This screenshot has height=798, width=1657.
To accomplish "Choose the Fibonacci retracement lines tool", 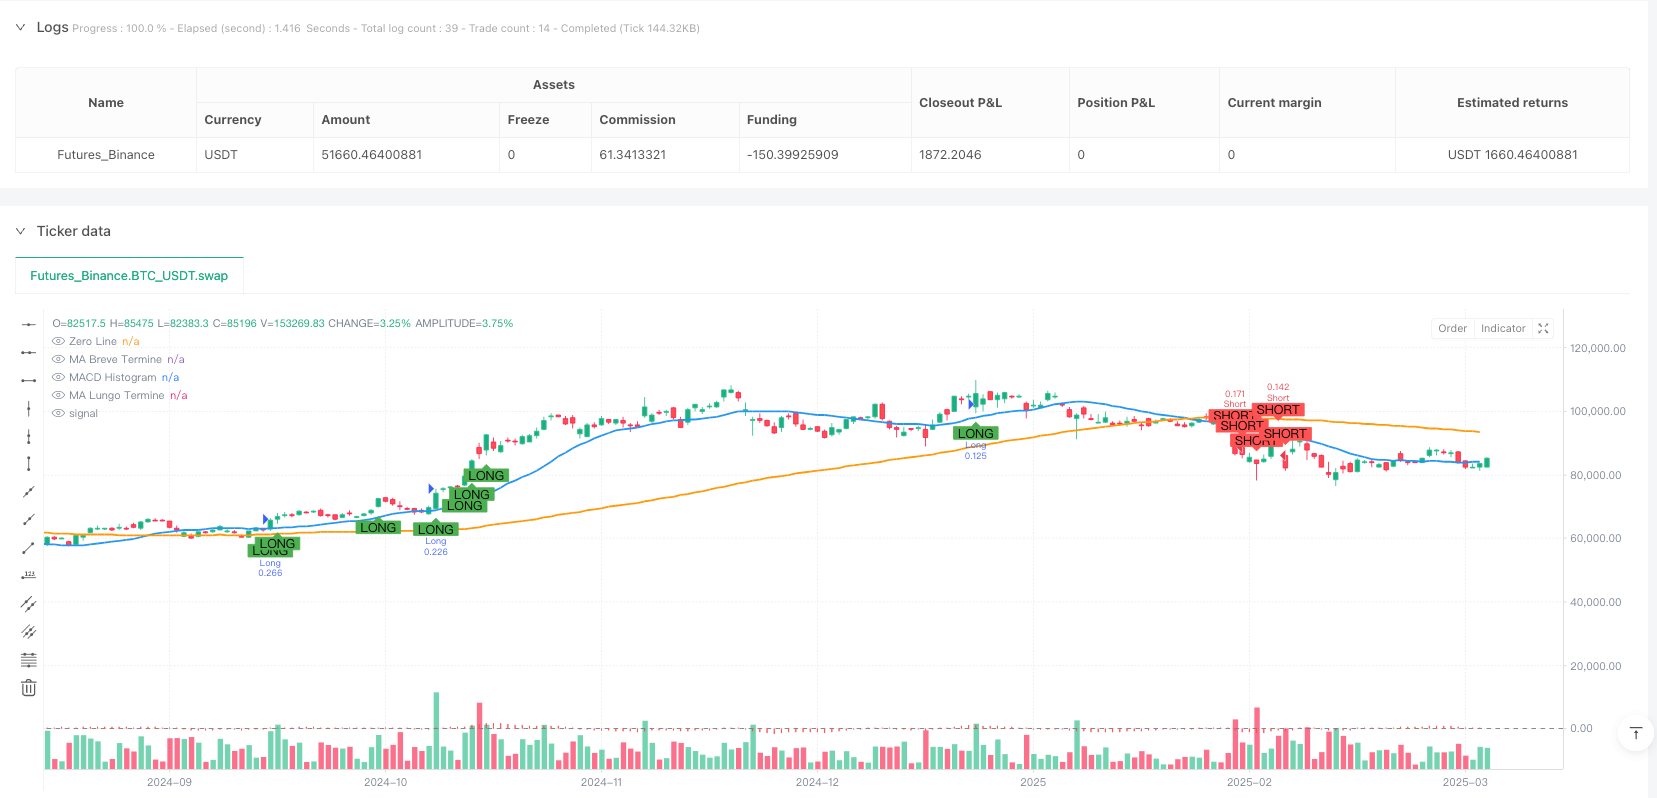I will tap(29, 660).
